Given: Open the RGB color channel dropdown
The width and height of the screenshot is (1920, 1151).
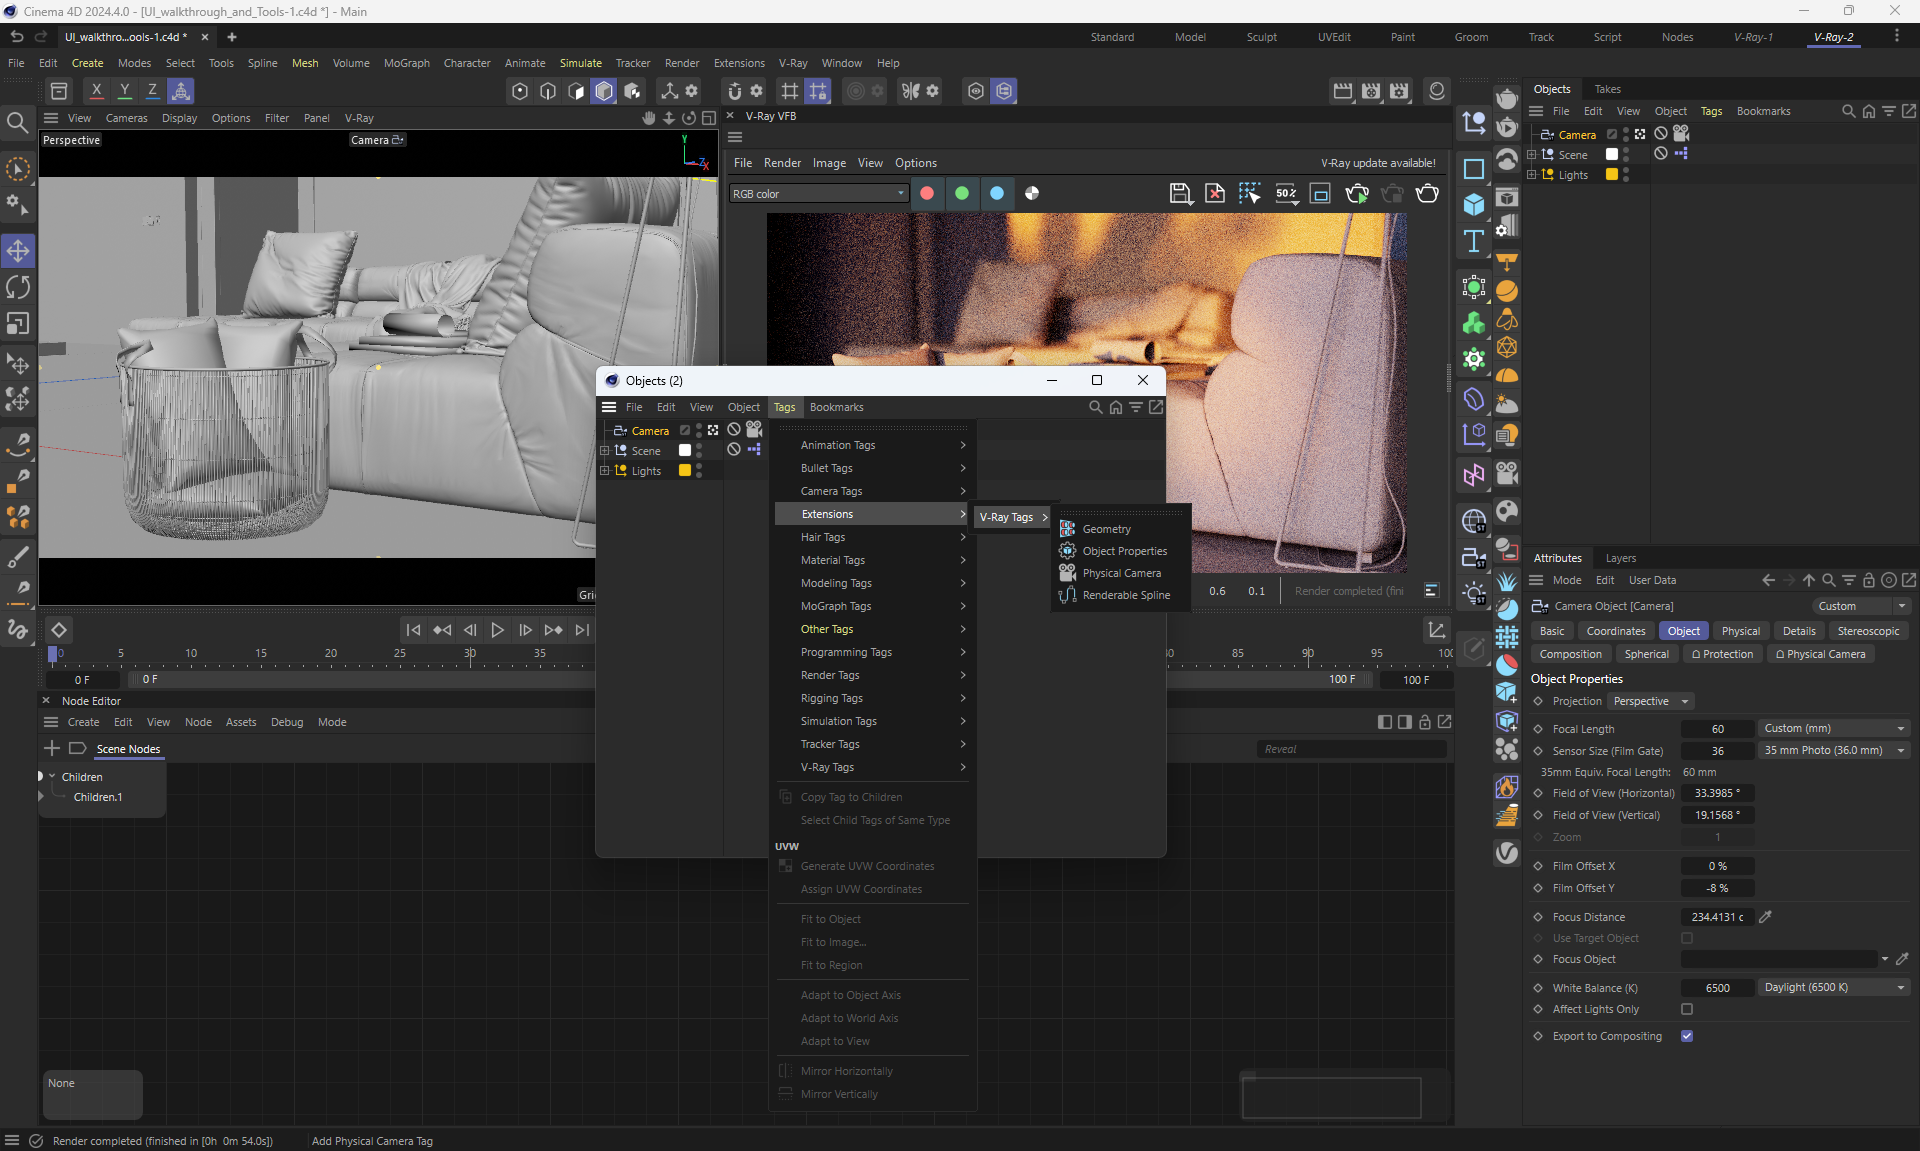Looking at the screenshot, I should (817, 194).
